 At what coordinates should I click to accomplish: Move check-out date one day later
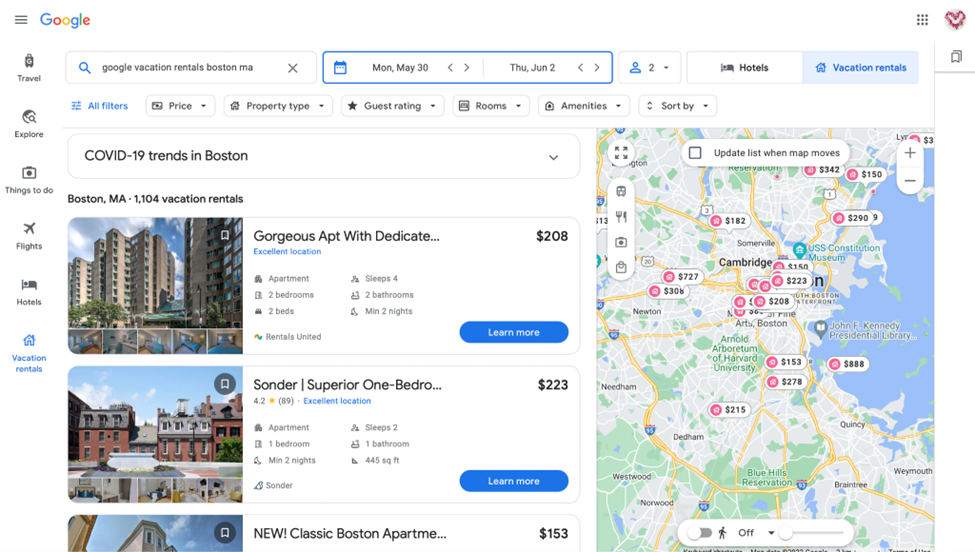point(597,67)
